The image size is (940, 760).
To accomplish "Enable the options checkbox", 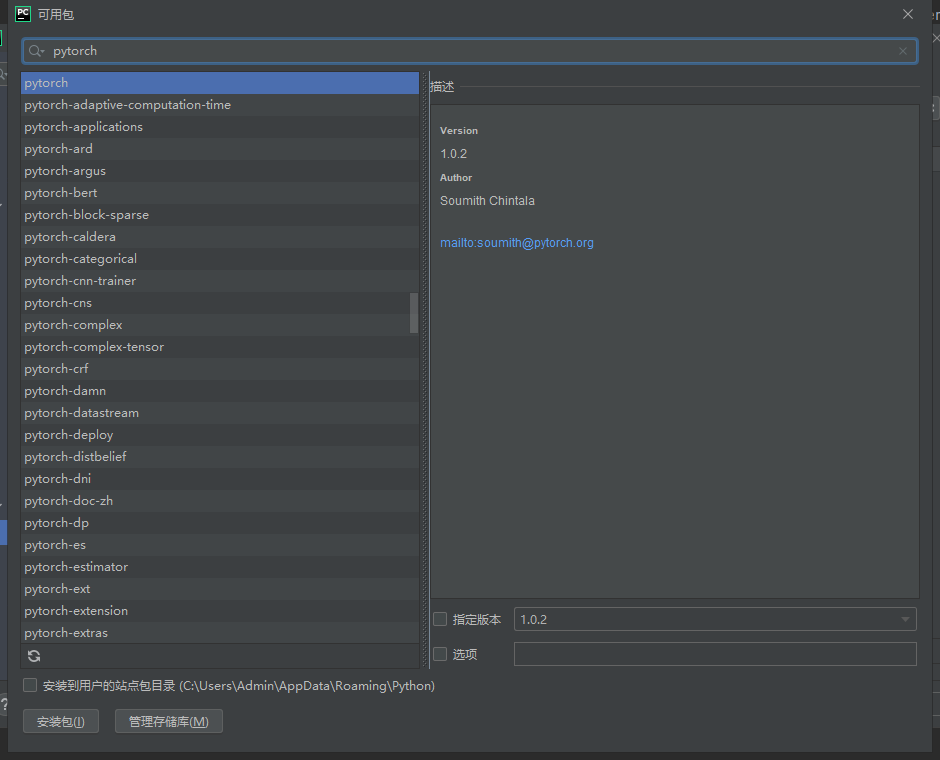I will click(x=440, y=654).
